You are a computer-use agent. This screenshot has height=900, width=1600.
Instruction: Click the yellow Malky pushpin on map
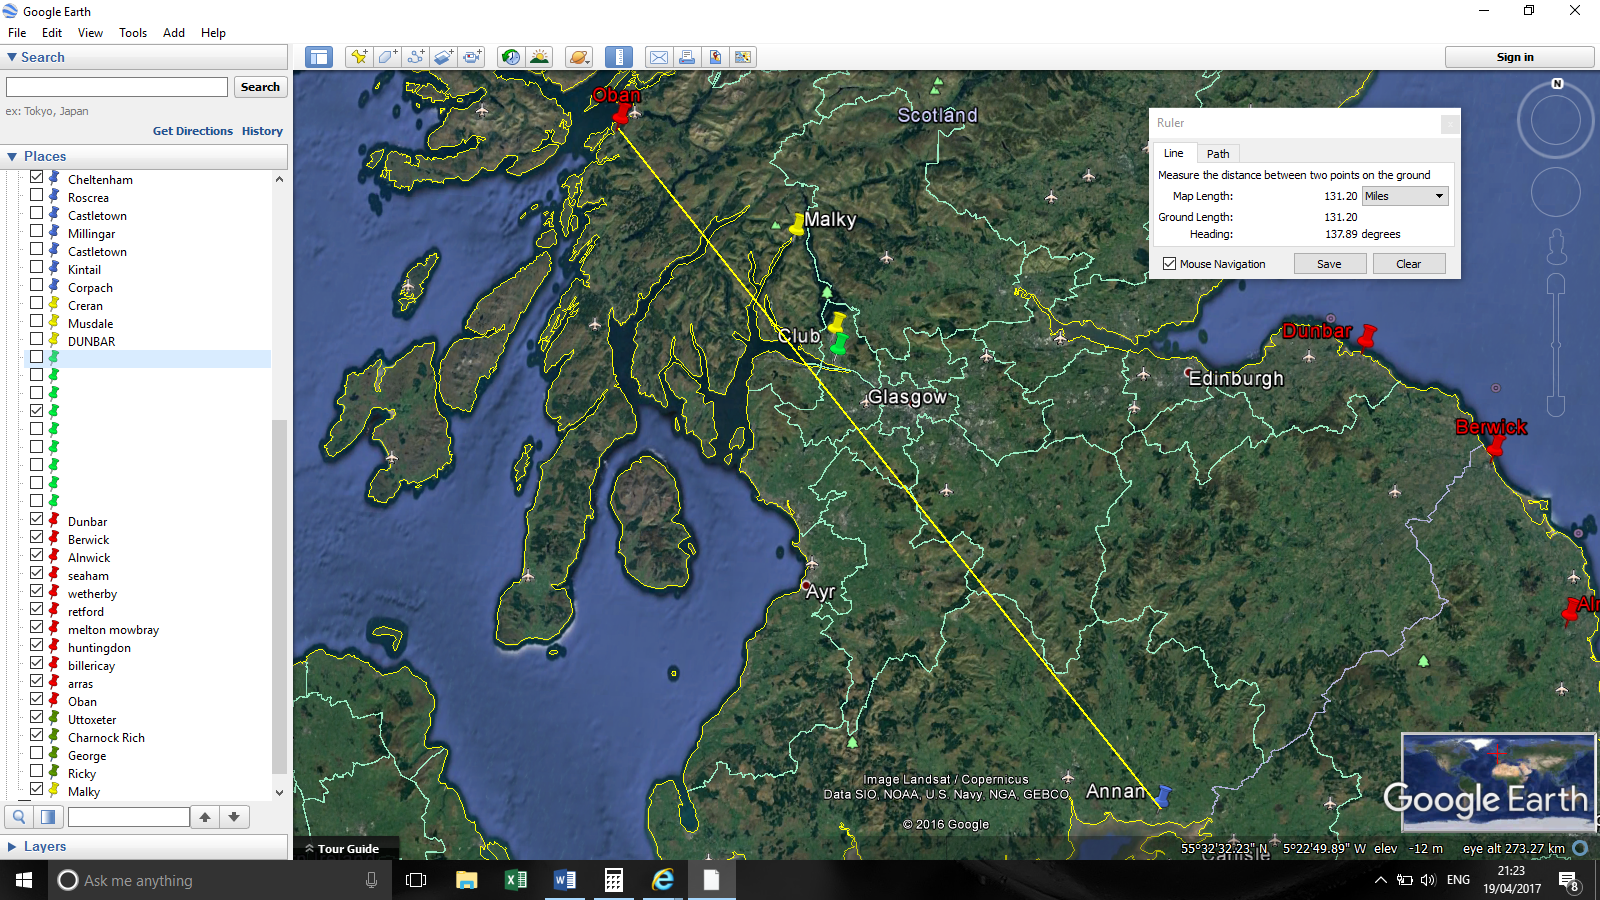click(x=797, y=226)
